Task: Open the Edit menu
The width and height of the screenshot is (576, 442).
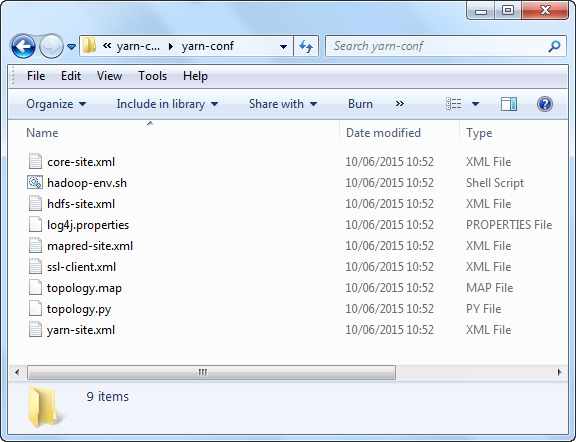Action: coord(71,76)
